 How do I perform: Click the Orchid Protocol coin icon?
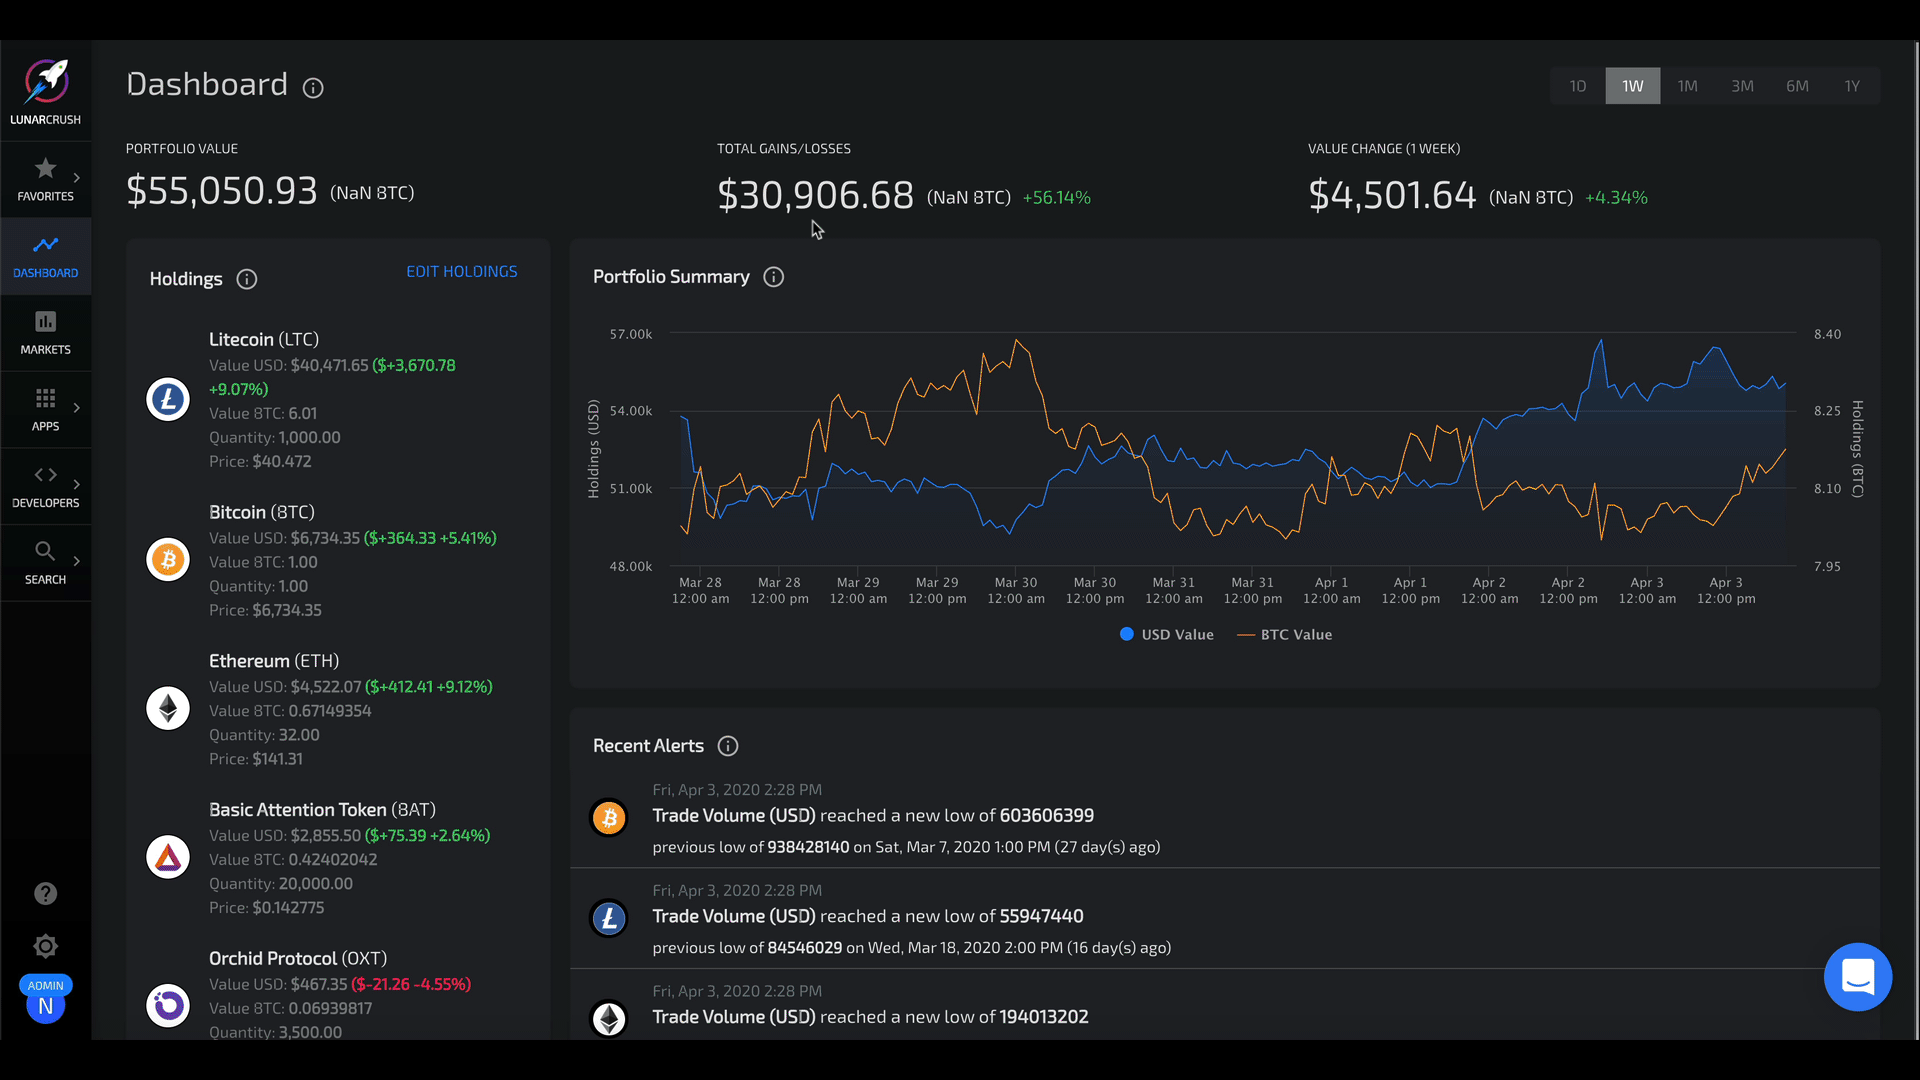click(168, 1005)
